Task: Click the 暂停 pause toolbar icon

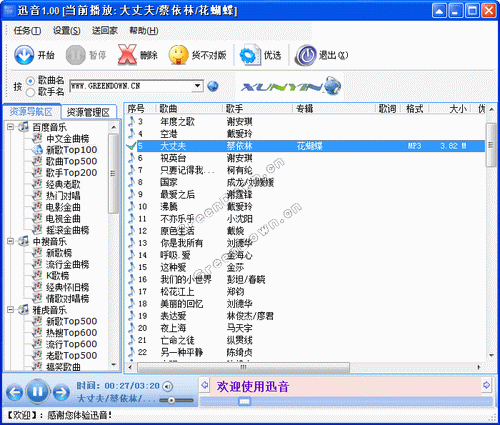Action: (75, 55)
